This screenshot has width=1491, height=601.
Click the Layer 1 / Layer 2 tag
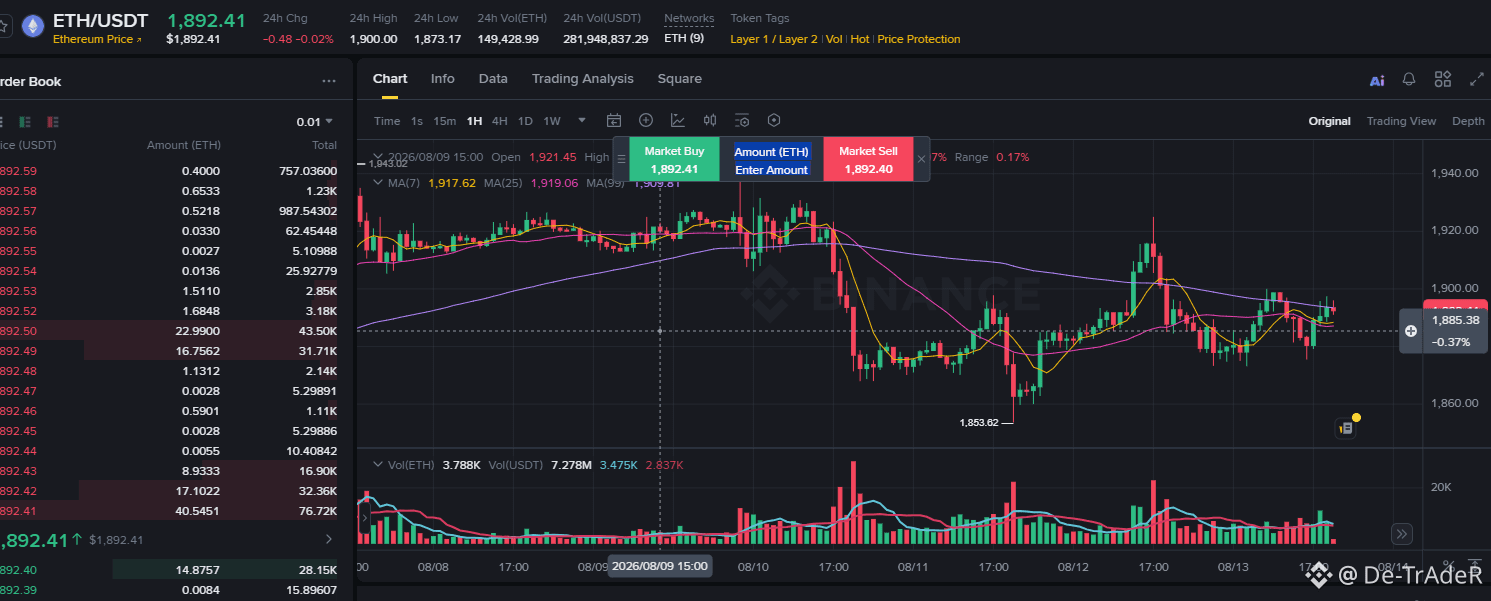(x=774, y=39)
